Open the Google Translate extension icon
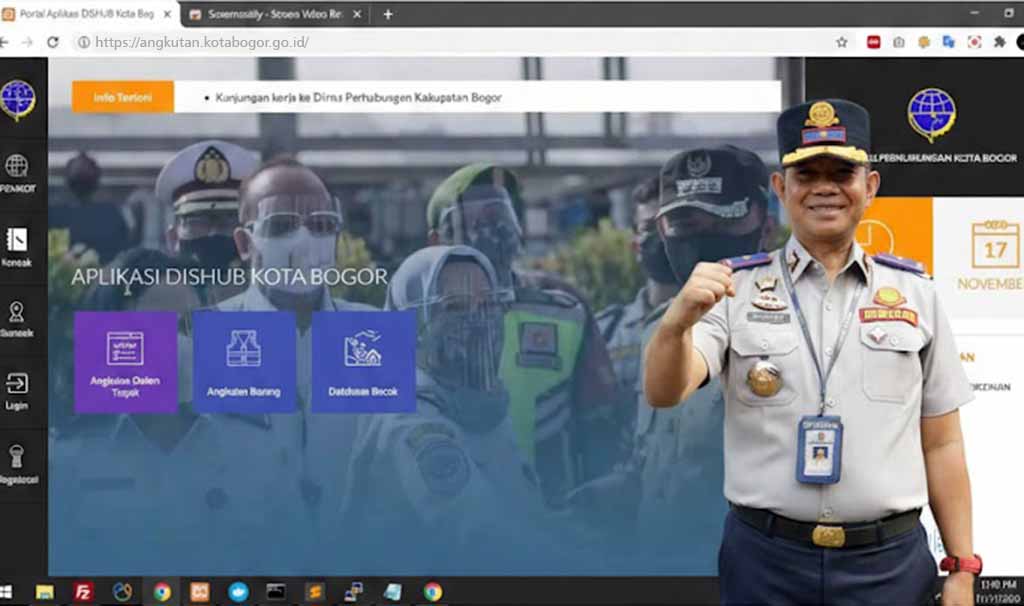This screenshot has height=606, width=1024. point(947,42)
